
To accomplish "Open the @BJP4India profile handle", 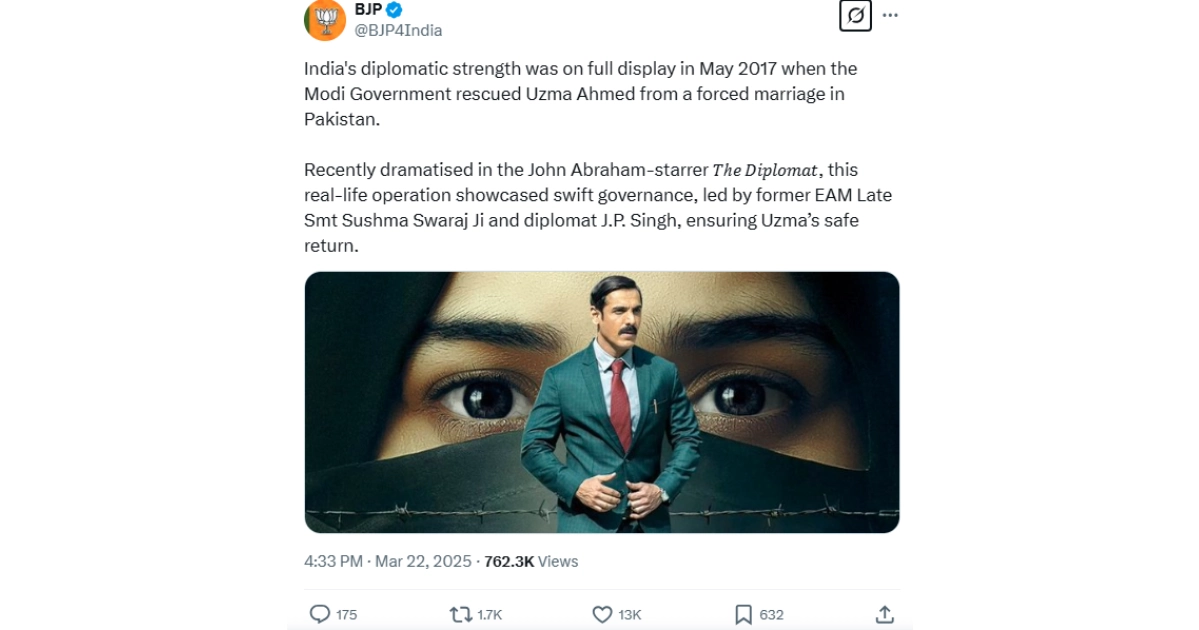I will [400, 30].
